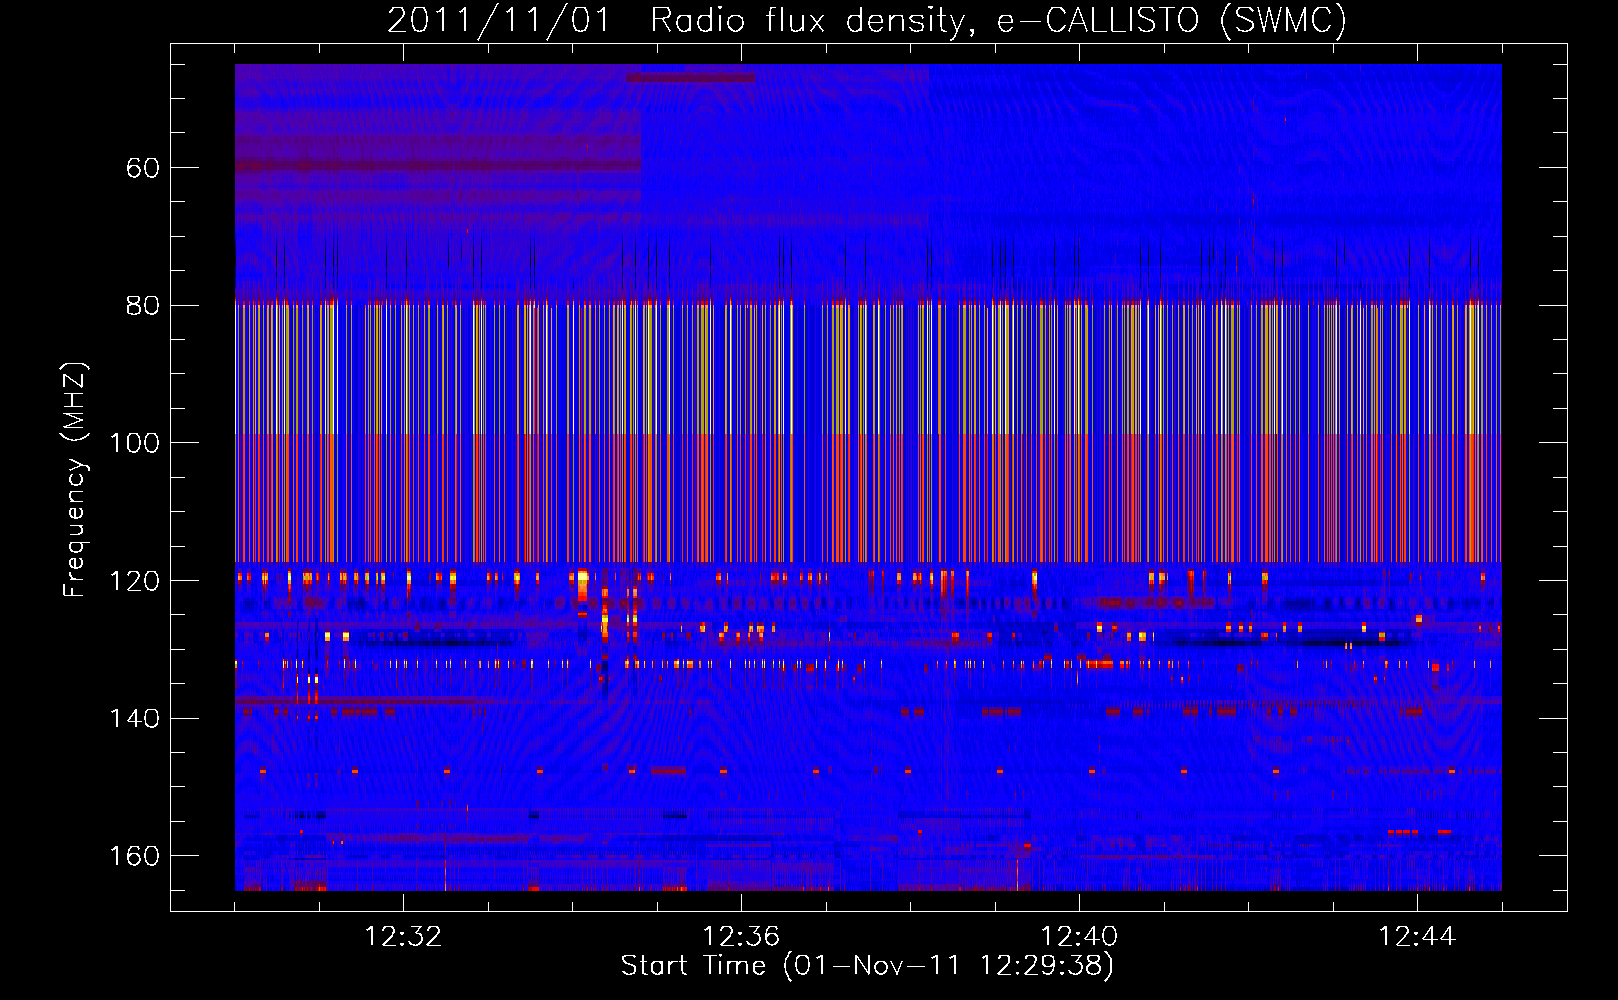Click the 12:40 time tick label

pyautogui.click(x=1079, y=937)
